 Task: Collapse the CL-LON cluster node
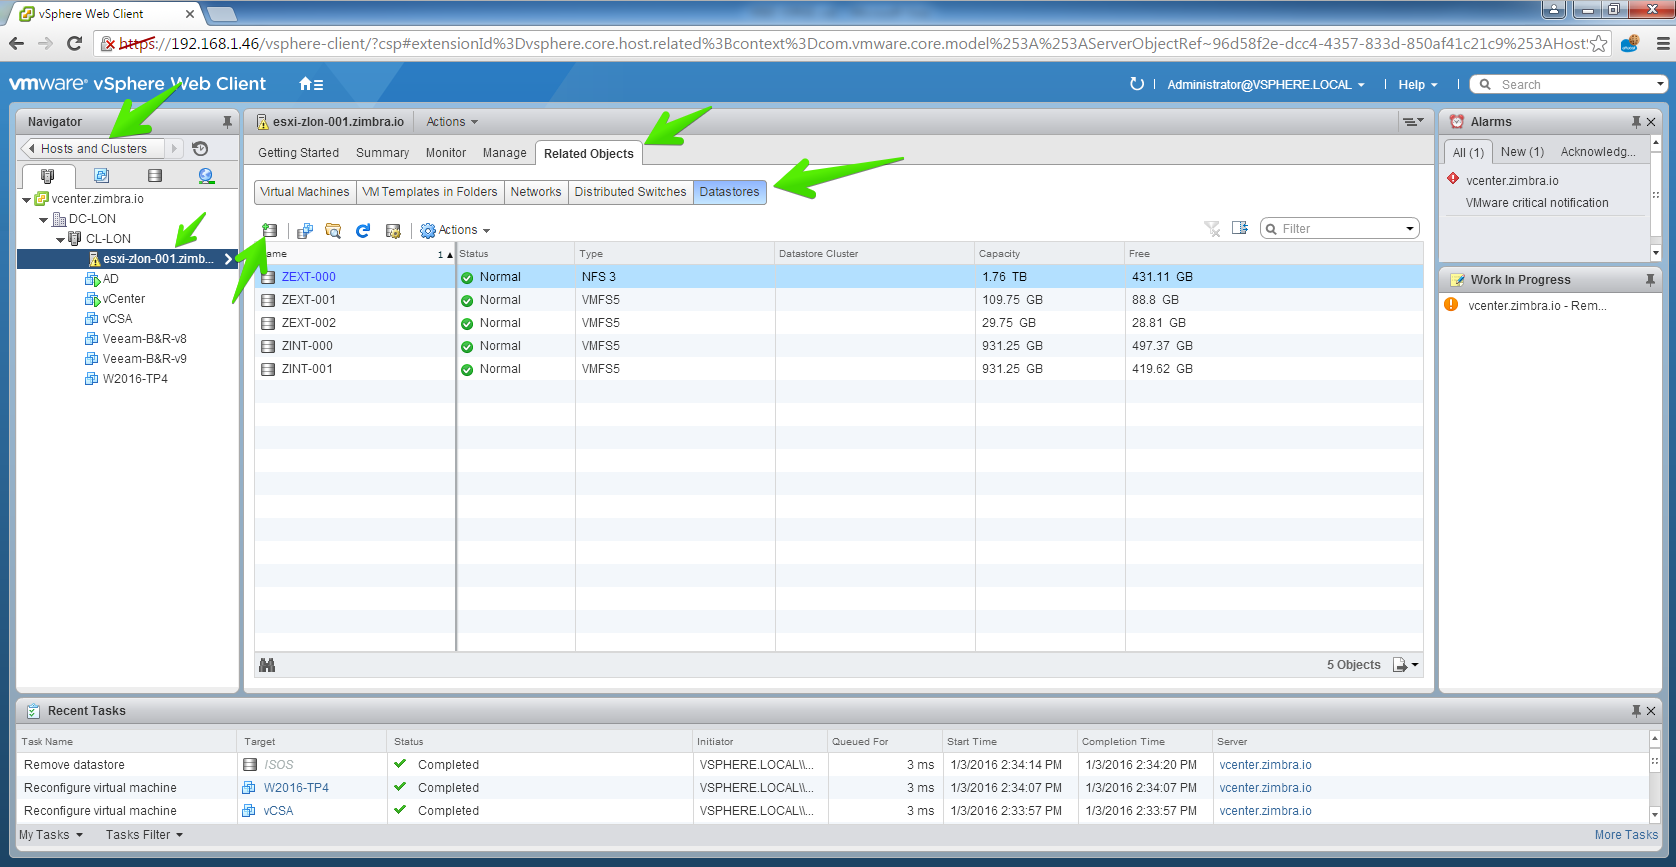[60, 240]
